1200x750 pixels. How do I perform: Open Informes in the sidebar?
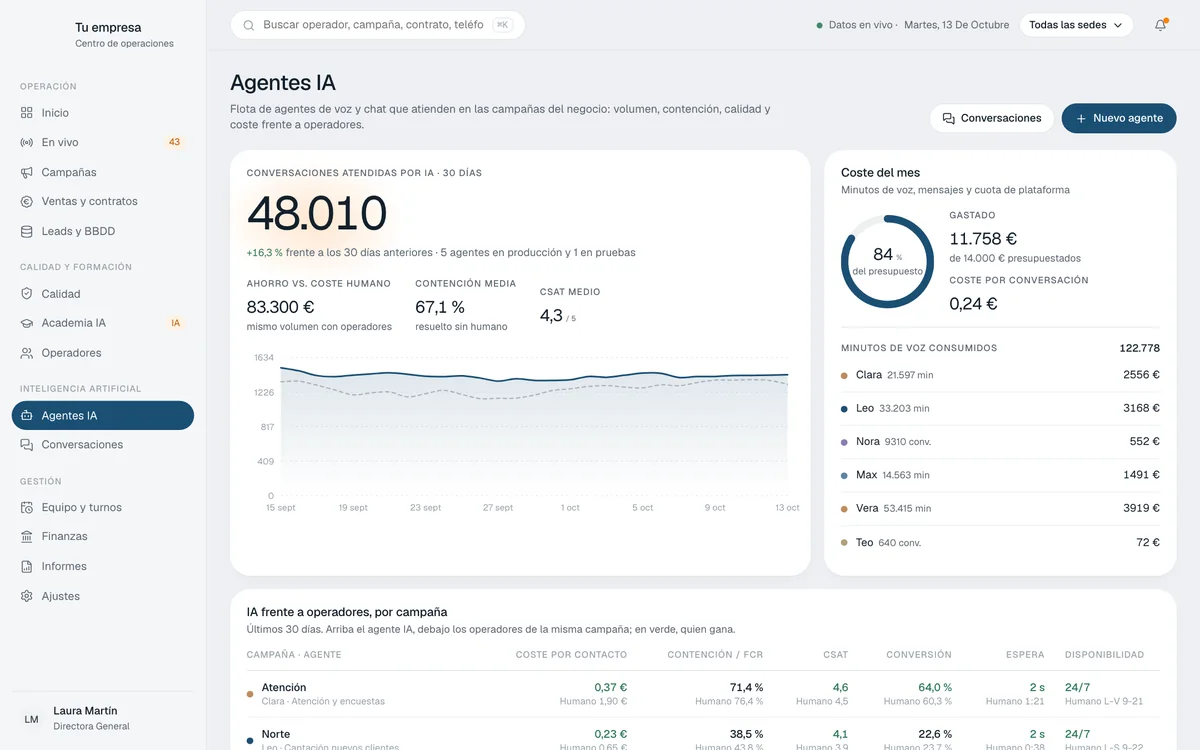tap(103, 566)
